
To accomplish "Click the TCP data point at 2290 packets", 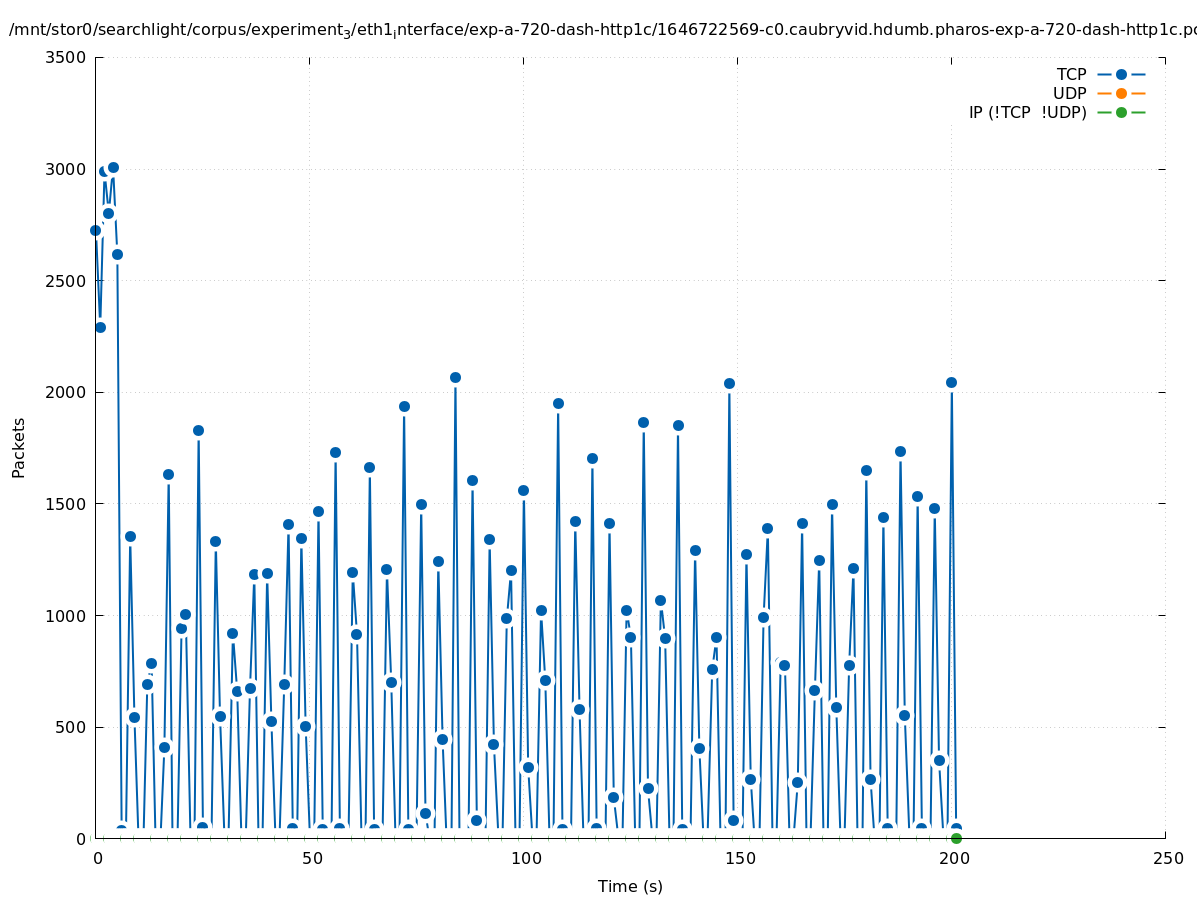I will point(100,327).
